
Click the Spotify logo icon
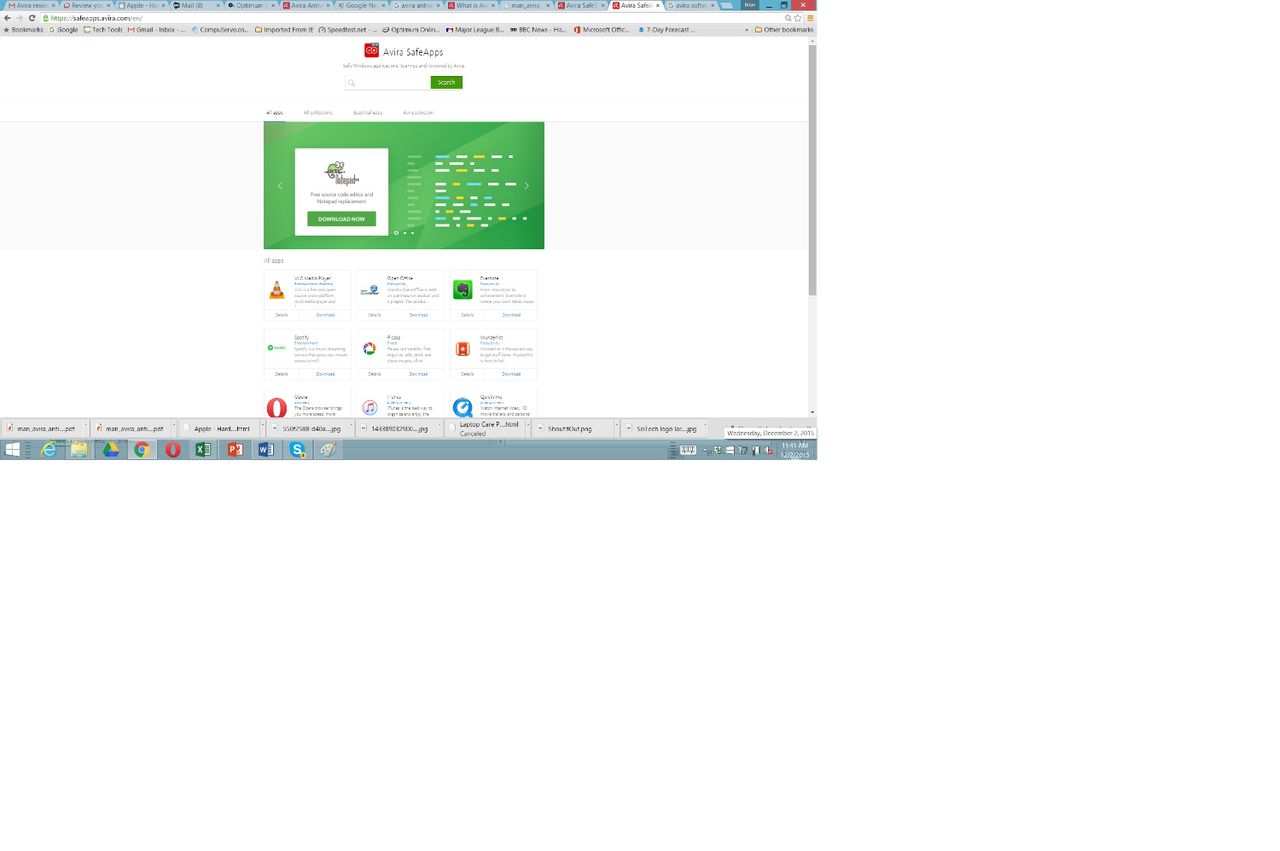pyautogui.click(x=277, y=348)
